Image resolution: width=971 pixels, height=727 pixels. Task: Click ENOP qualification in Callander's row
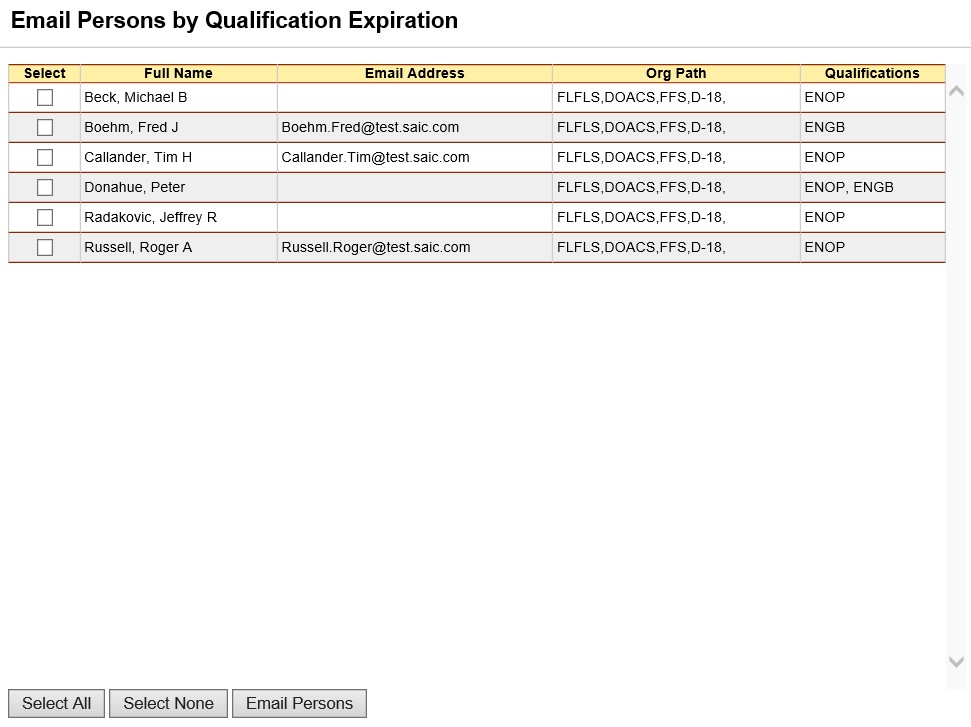[824, 157]
